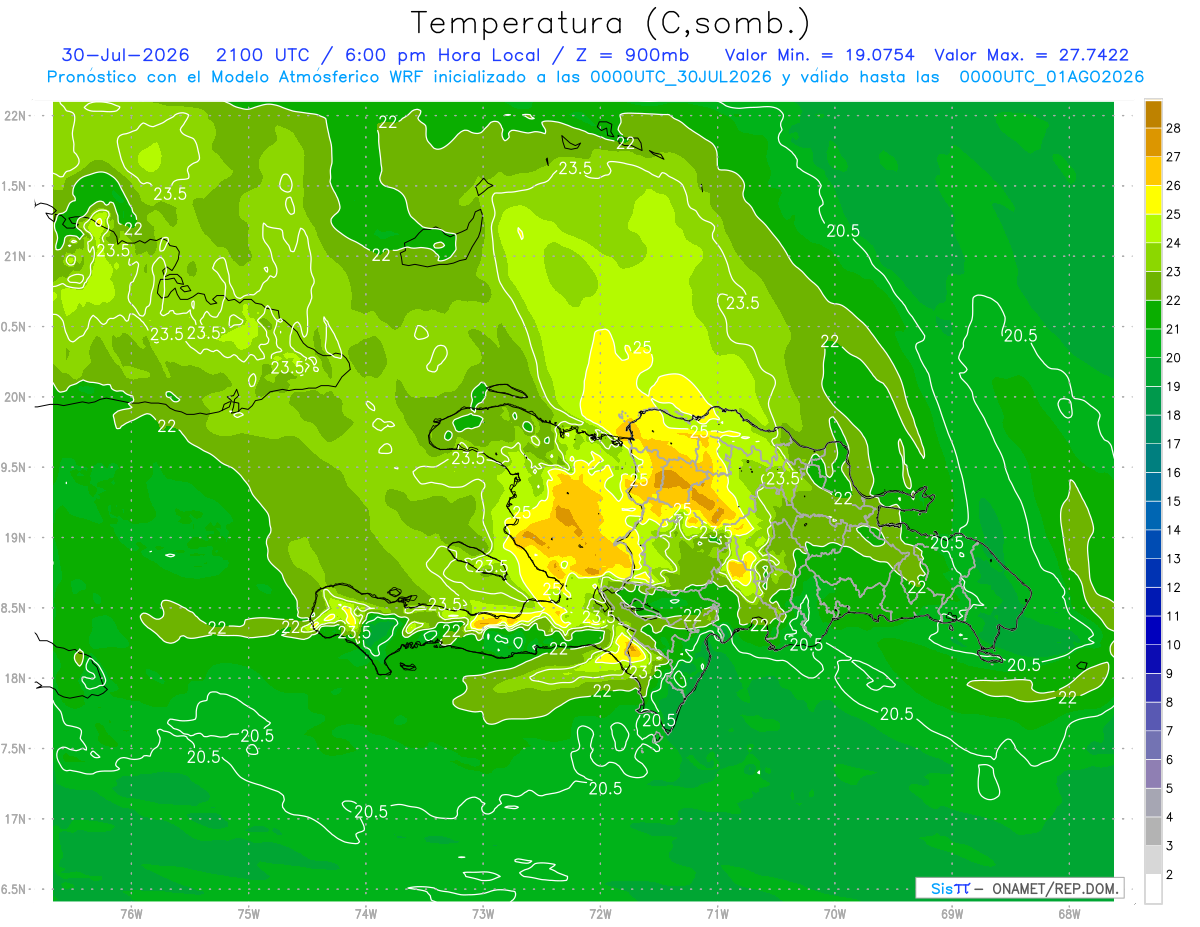Click "Valor Max. = 27.7422" readout
1200x927 pixels.
coord(1032,55)
